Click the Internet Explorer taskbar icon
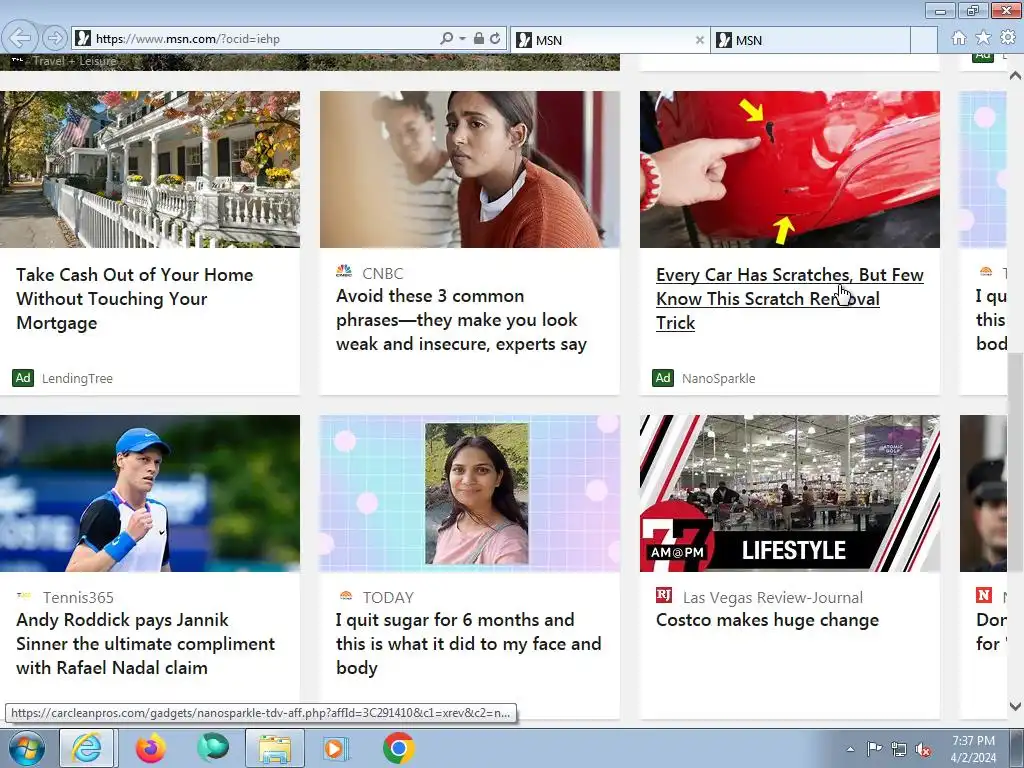The width and height of the screenshot is (1024, 768). click(87, 748)
